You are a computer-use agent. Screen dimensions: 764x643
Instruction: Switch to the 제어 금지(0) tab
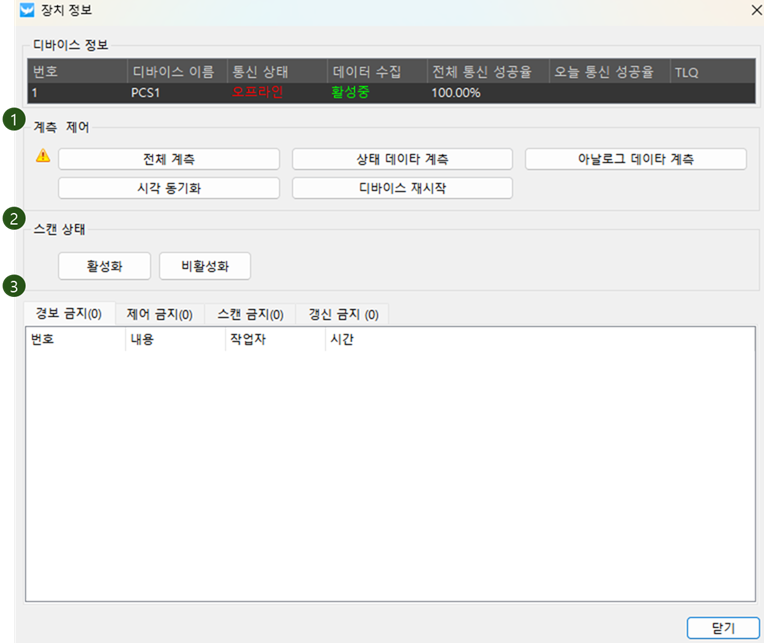point(159,314)
